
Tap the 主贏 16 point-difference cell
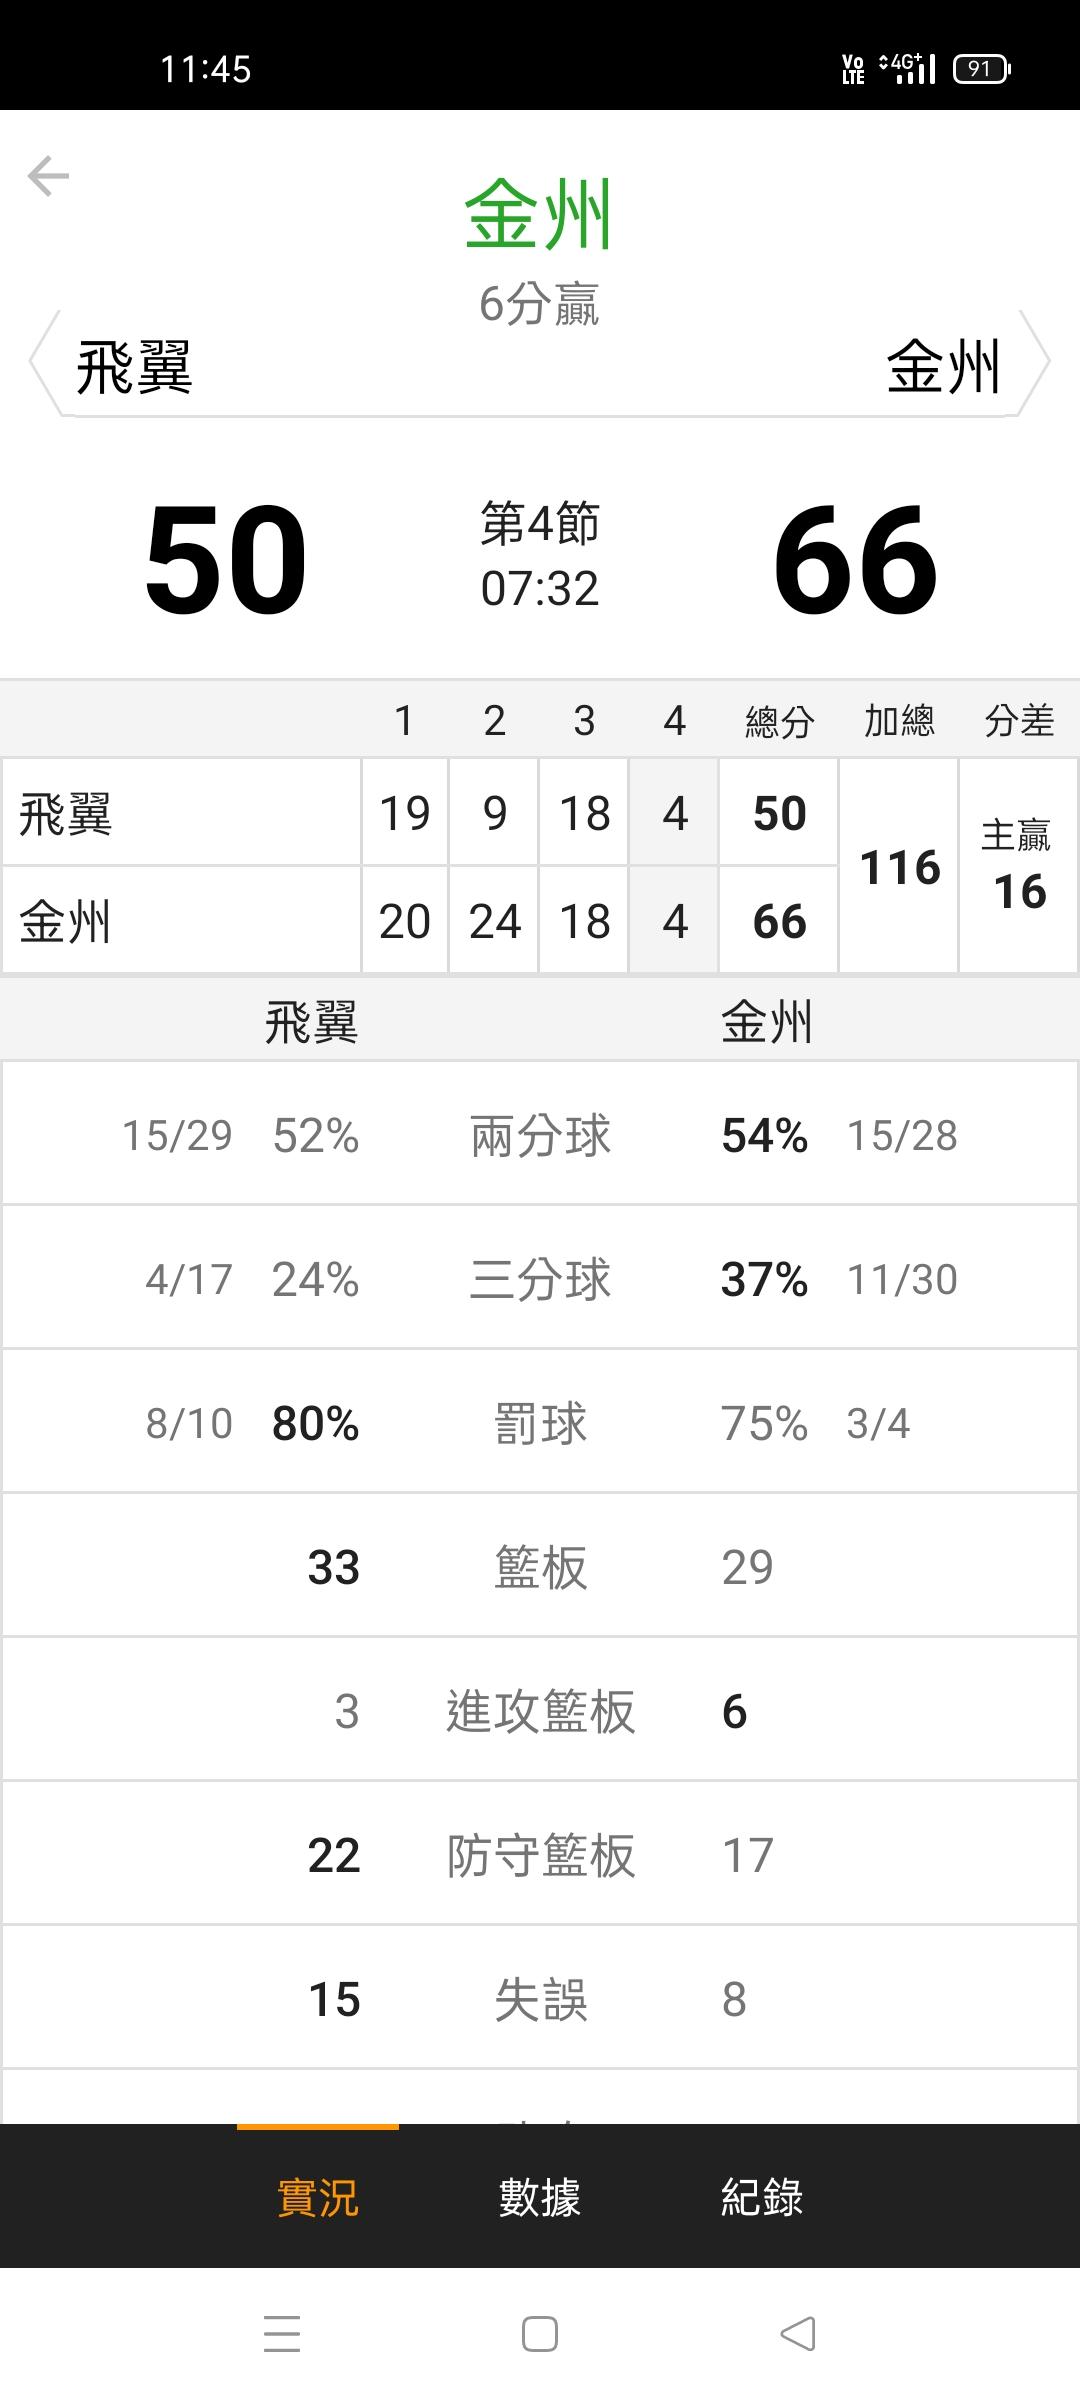coord(1018,866)
